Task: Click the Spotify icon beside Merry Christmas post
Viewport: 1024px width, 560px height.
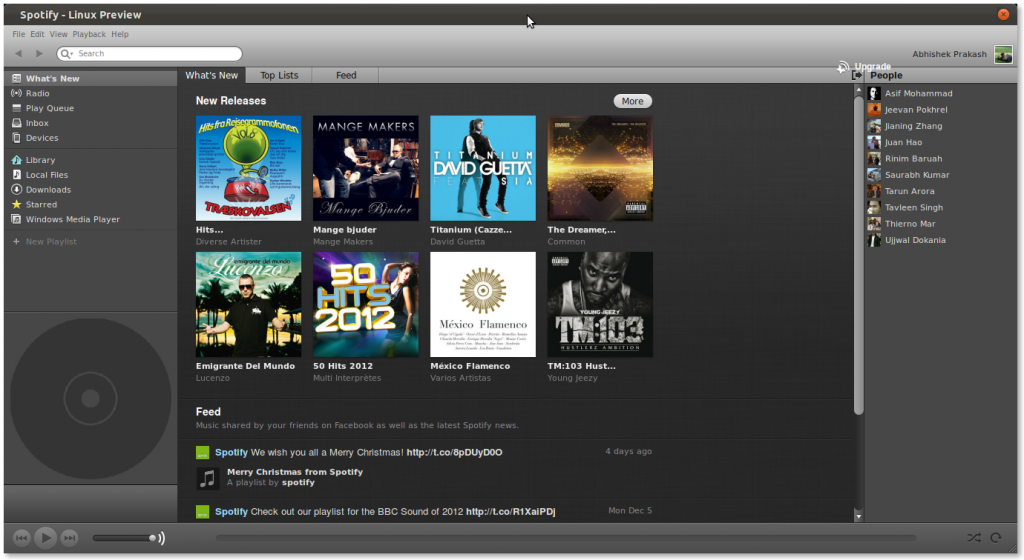Action: click(202, 452)
